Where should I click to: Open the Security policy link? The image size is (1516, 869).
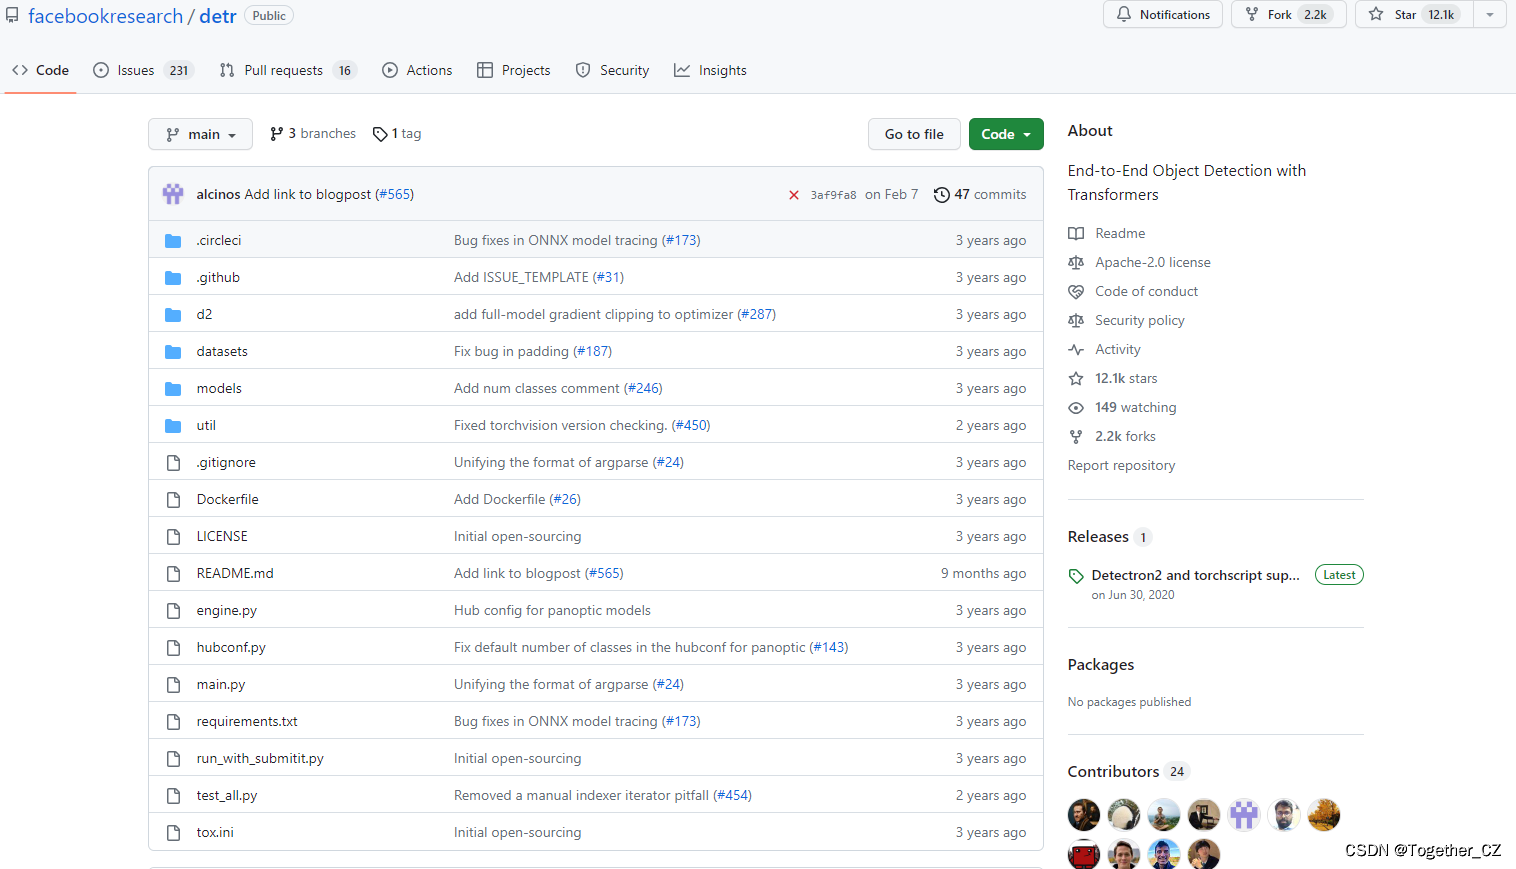tap(1140, 320)
